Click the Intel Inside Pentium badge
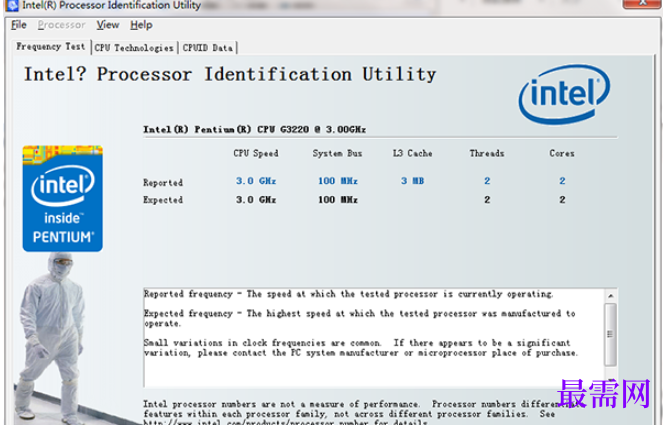The image size is (669, 425). coord(63,198)
